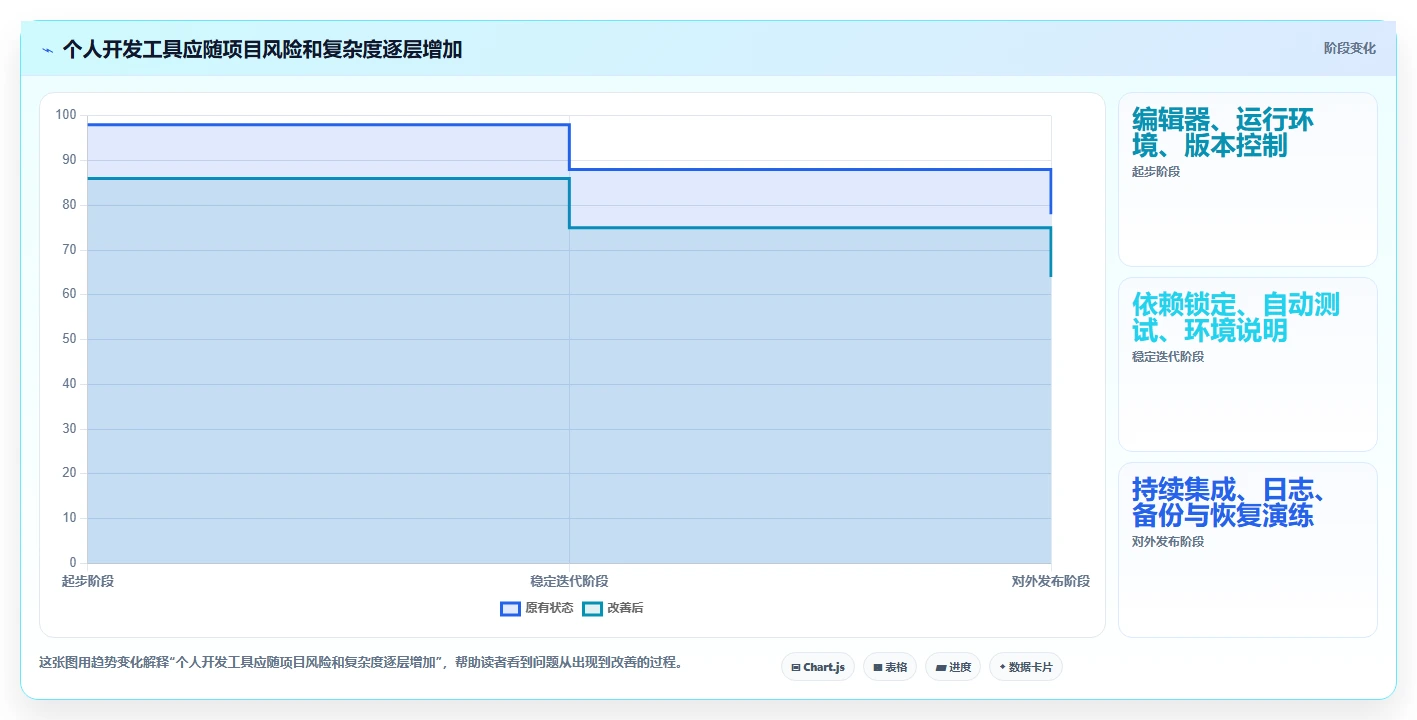Click the 进度 chip

953,667
